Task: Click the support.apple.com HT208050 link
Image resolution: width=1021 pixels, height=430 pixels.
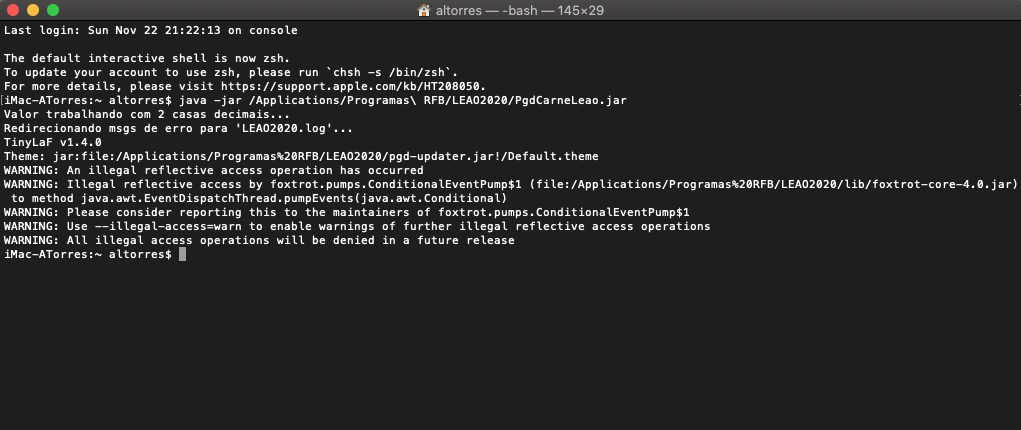Action: 354,87
